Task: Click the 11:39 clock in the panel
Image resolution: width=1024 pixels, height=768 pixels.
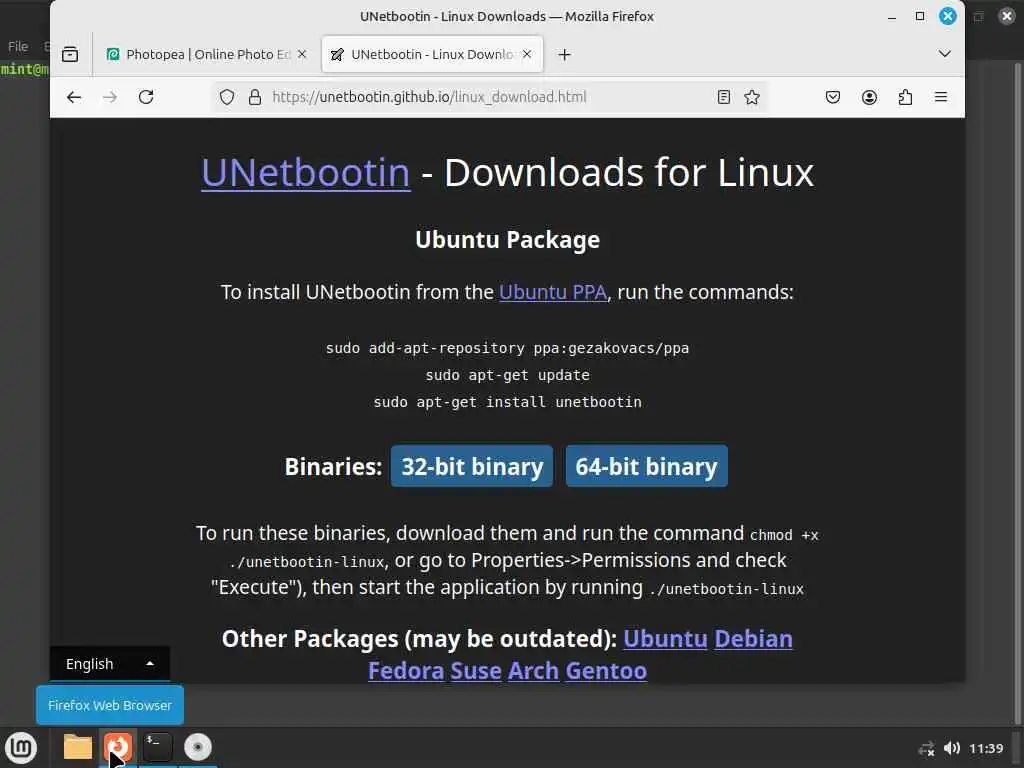Action: click(985, 748)
